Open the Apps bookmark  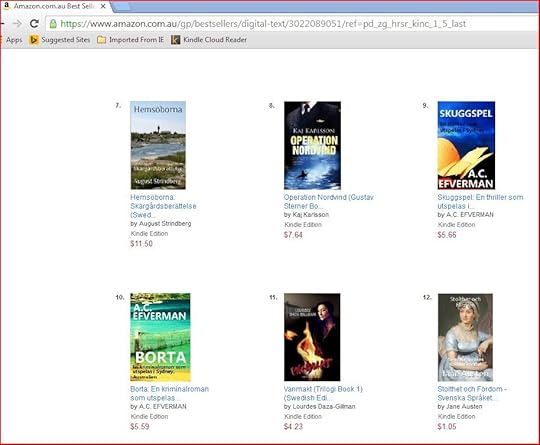[x=14, y=40]
